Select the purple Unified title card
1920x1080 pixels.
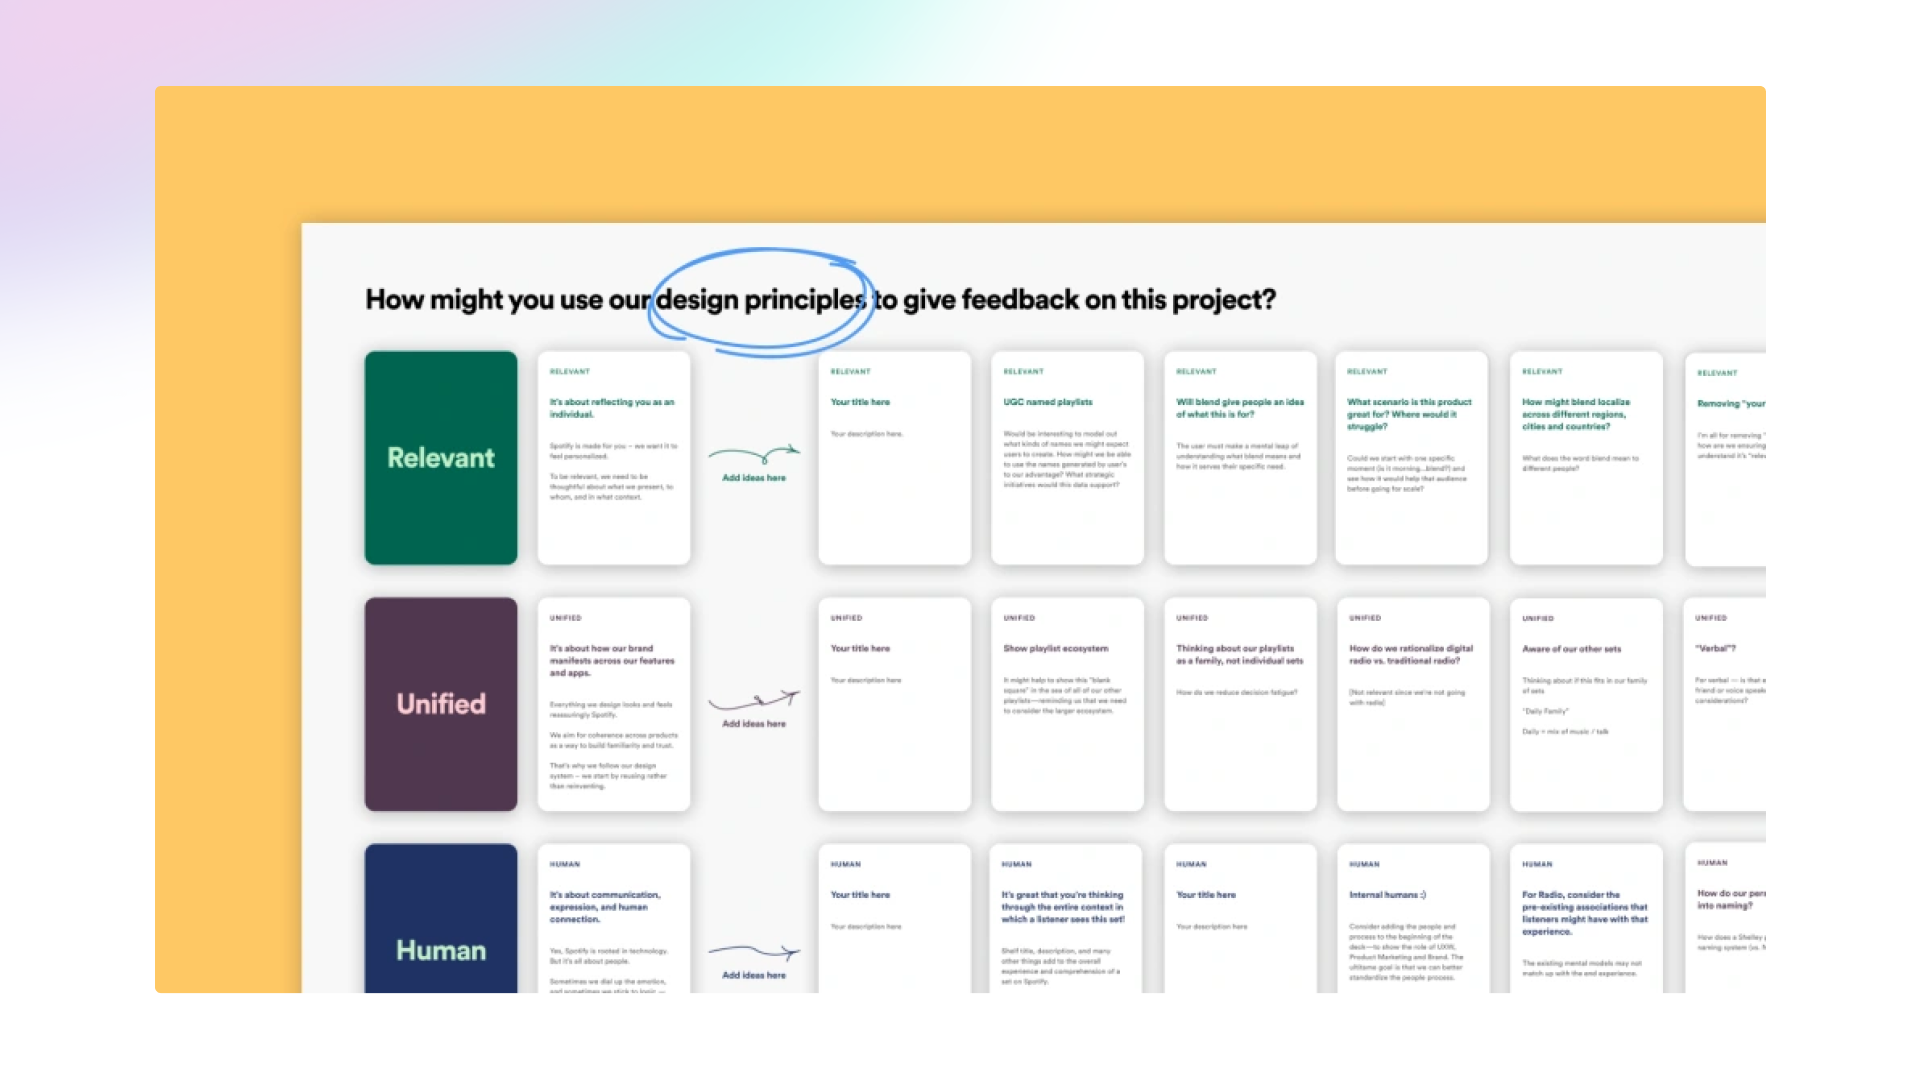click(441, 704)
